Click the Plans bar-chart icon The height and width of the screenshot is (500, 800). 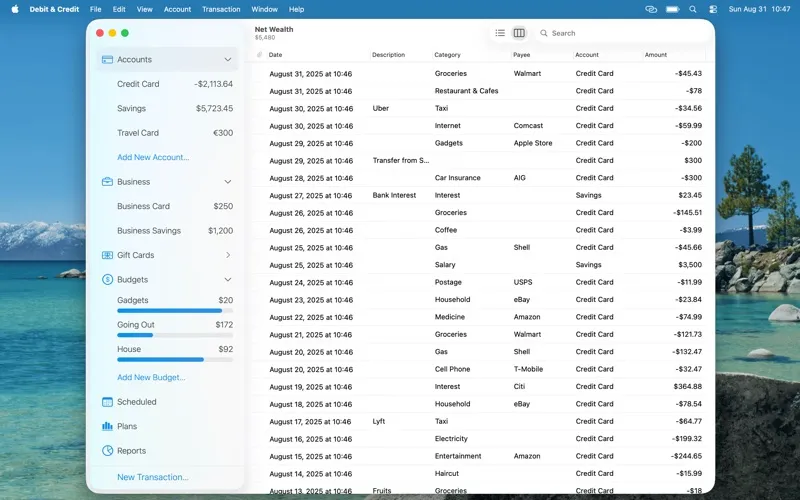107,426
